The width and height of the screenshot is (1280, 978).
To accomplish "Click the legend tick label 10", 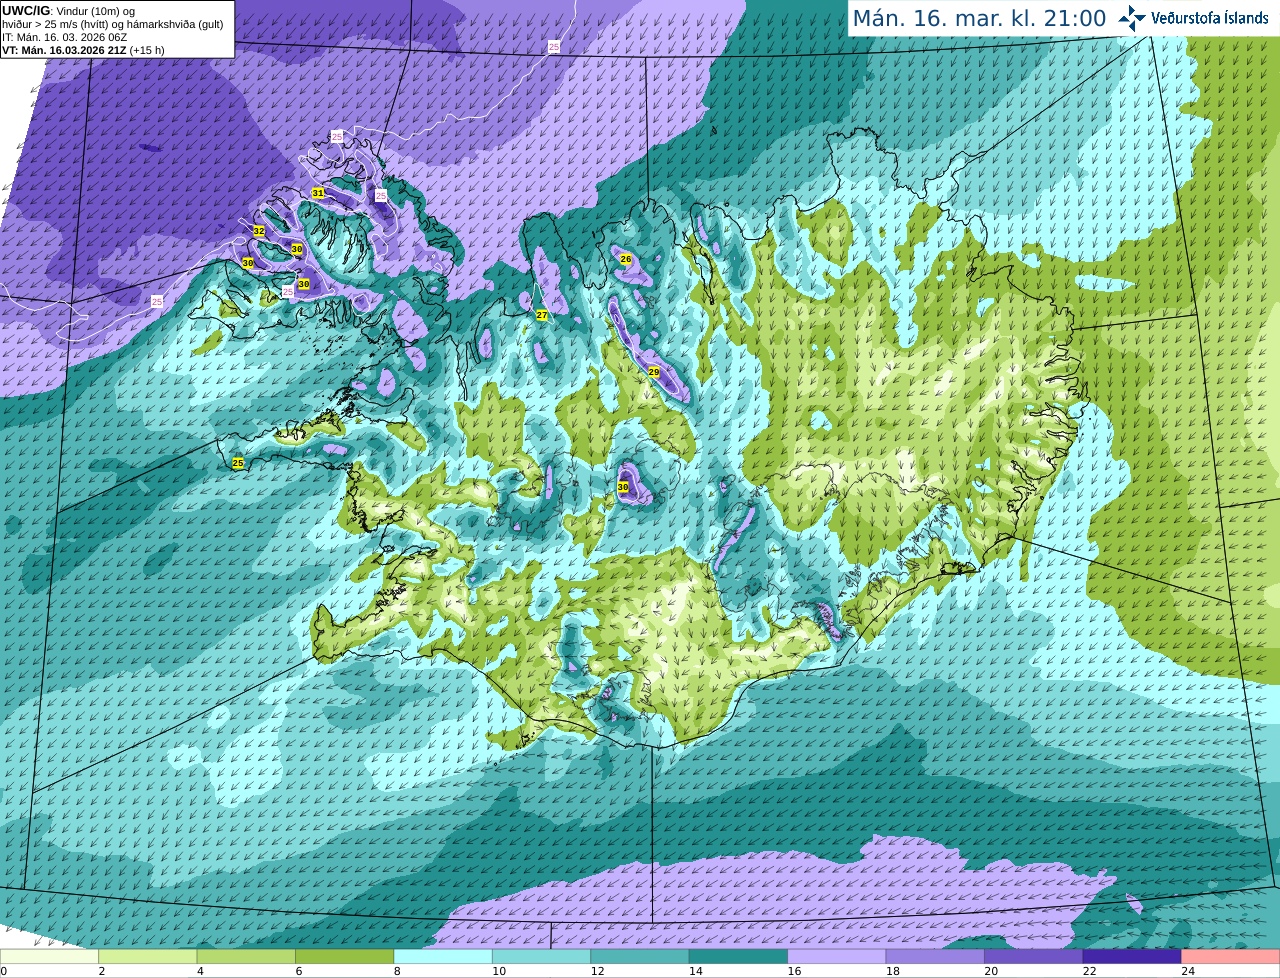I will [x=498, y=971].
